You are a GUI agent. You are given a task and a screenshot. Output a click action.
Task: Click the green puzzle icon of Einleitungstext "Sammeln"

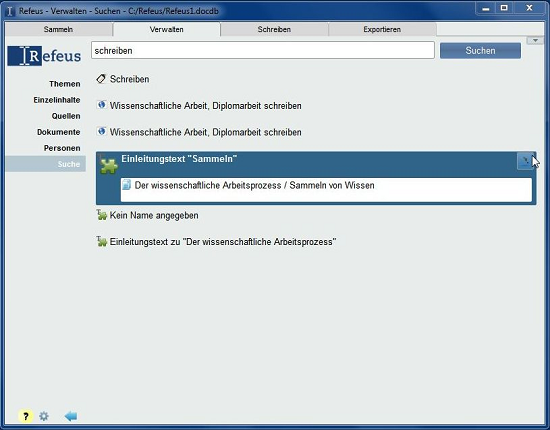click(109, 166)
